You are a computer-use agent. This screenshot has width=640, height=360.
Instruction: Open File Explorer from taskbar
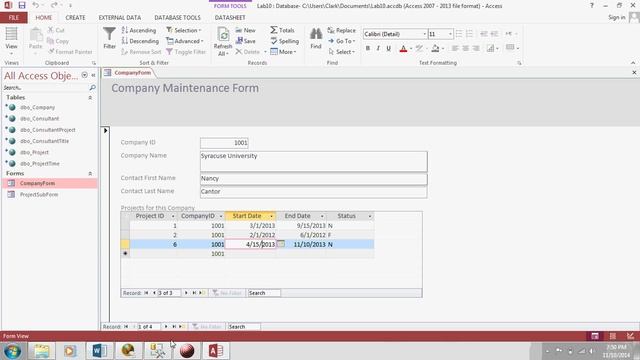click(x=41, y=351)
